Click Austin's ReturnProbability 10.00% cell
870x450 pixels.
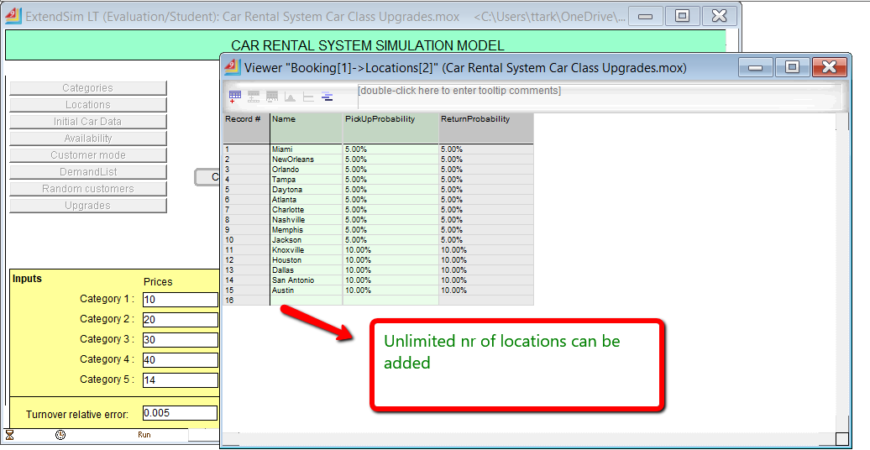pyautogui.click(x=486, y=290)
